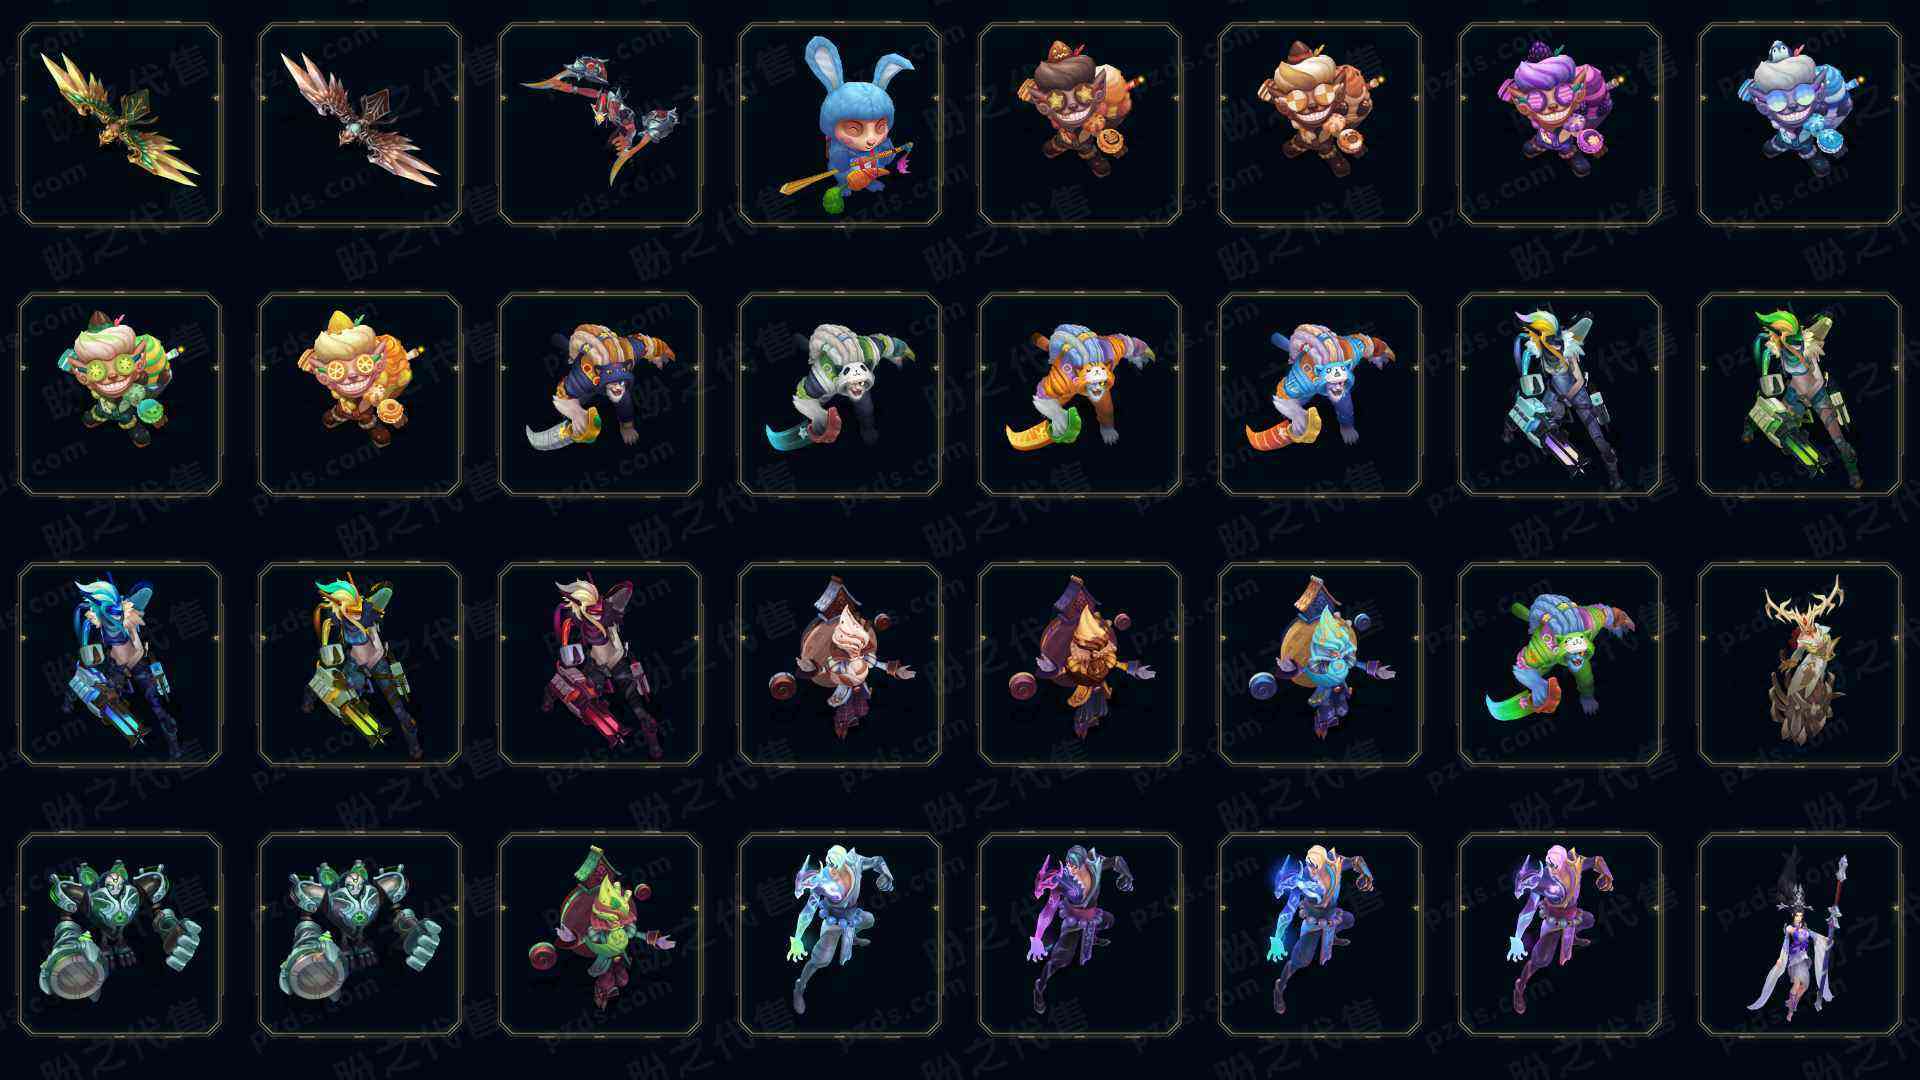Select the pink-haired purple running figure skin
Viewport: 1920px width, 1080px height.
point(1560,934)
